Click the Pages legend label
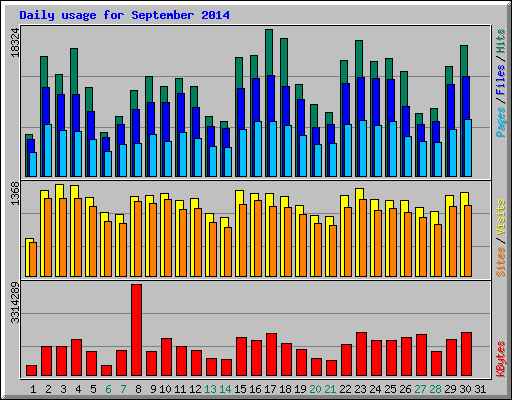 501,122
